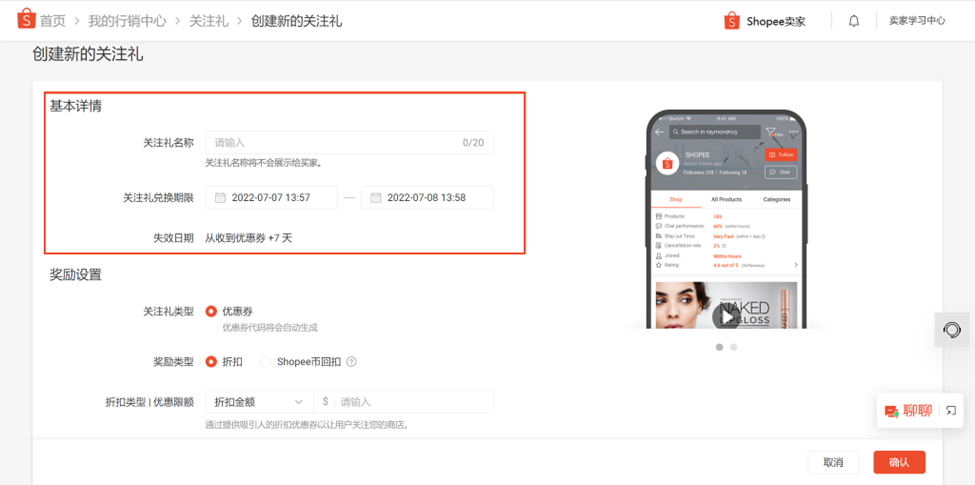Collapse the 聊聊 chat widget with the arrow icon
The width and height of the screenshot is (975, 485).
point(951,410)
